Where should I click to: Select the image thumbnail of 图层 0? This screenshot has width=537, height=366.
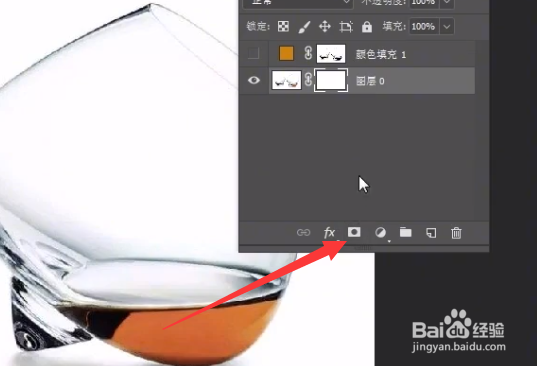(286, 80)
